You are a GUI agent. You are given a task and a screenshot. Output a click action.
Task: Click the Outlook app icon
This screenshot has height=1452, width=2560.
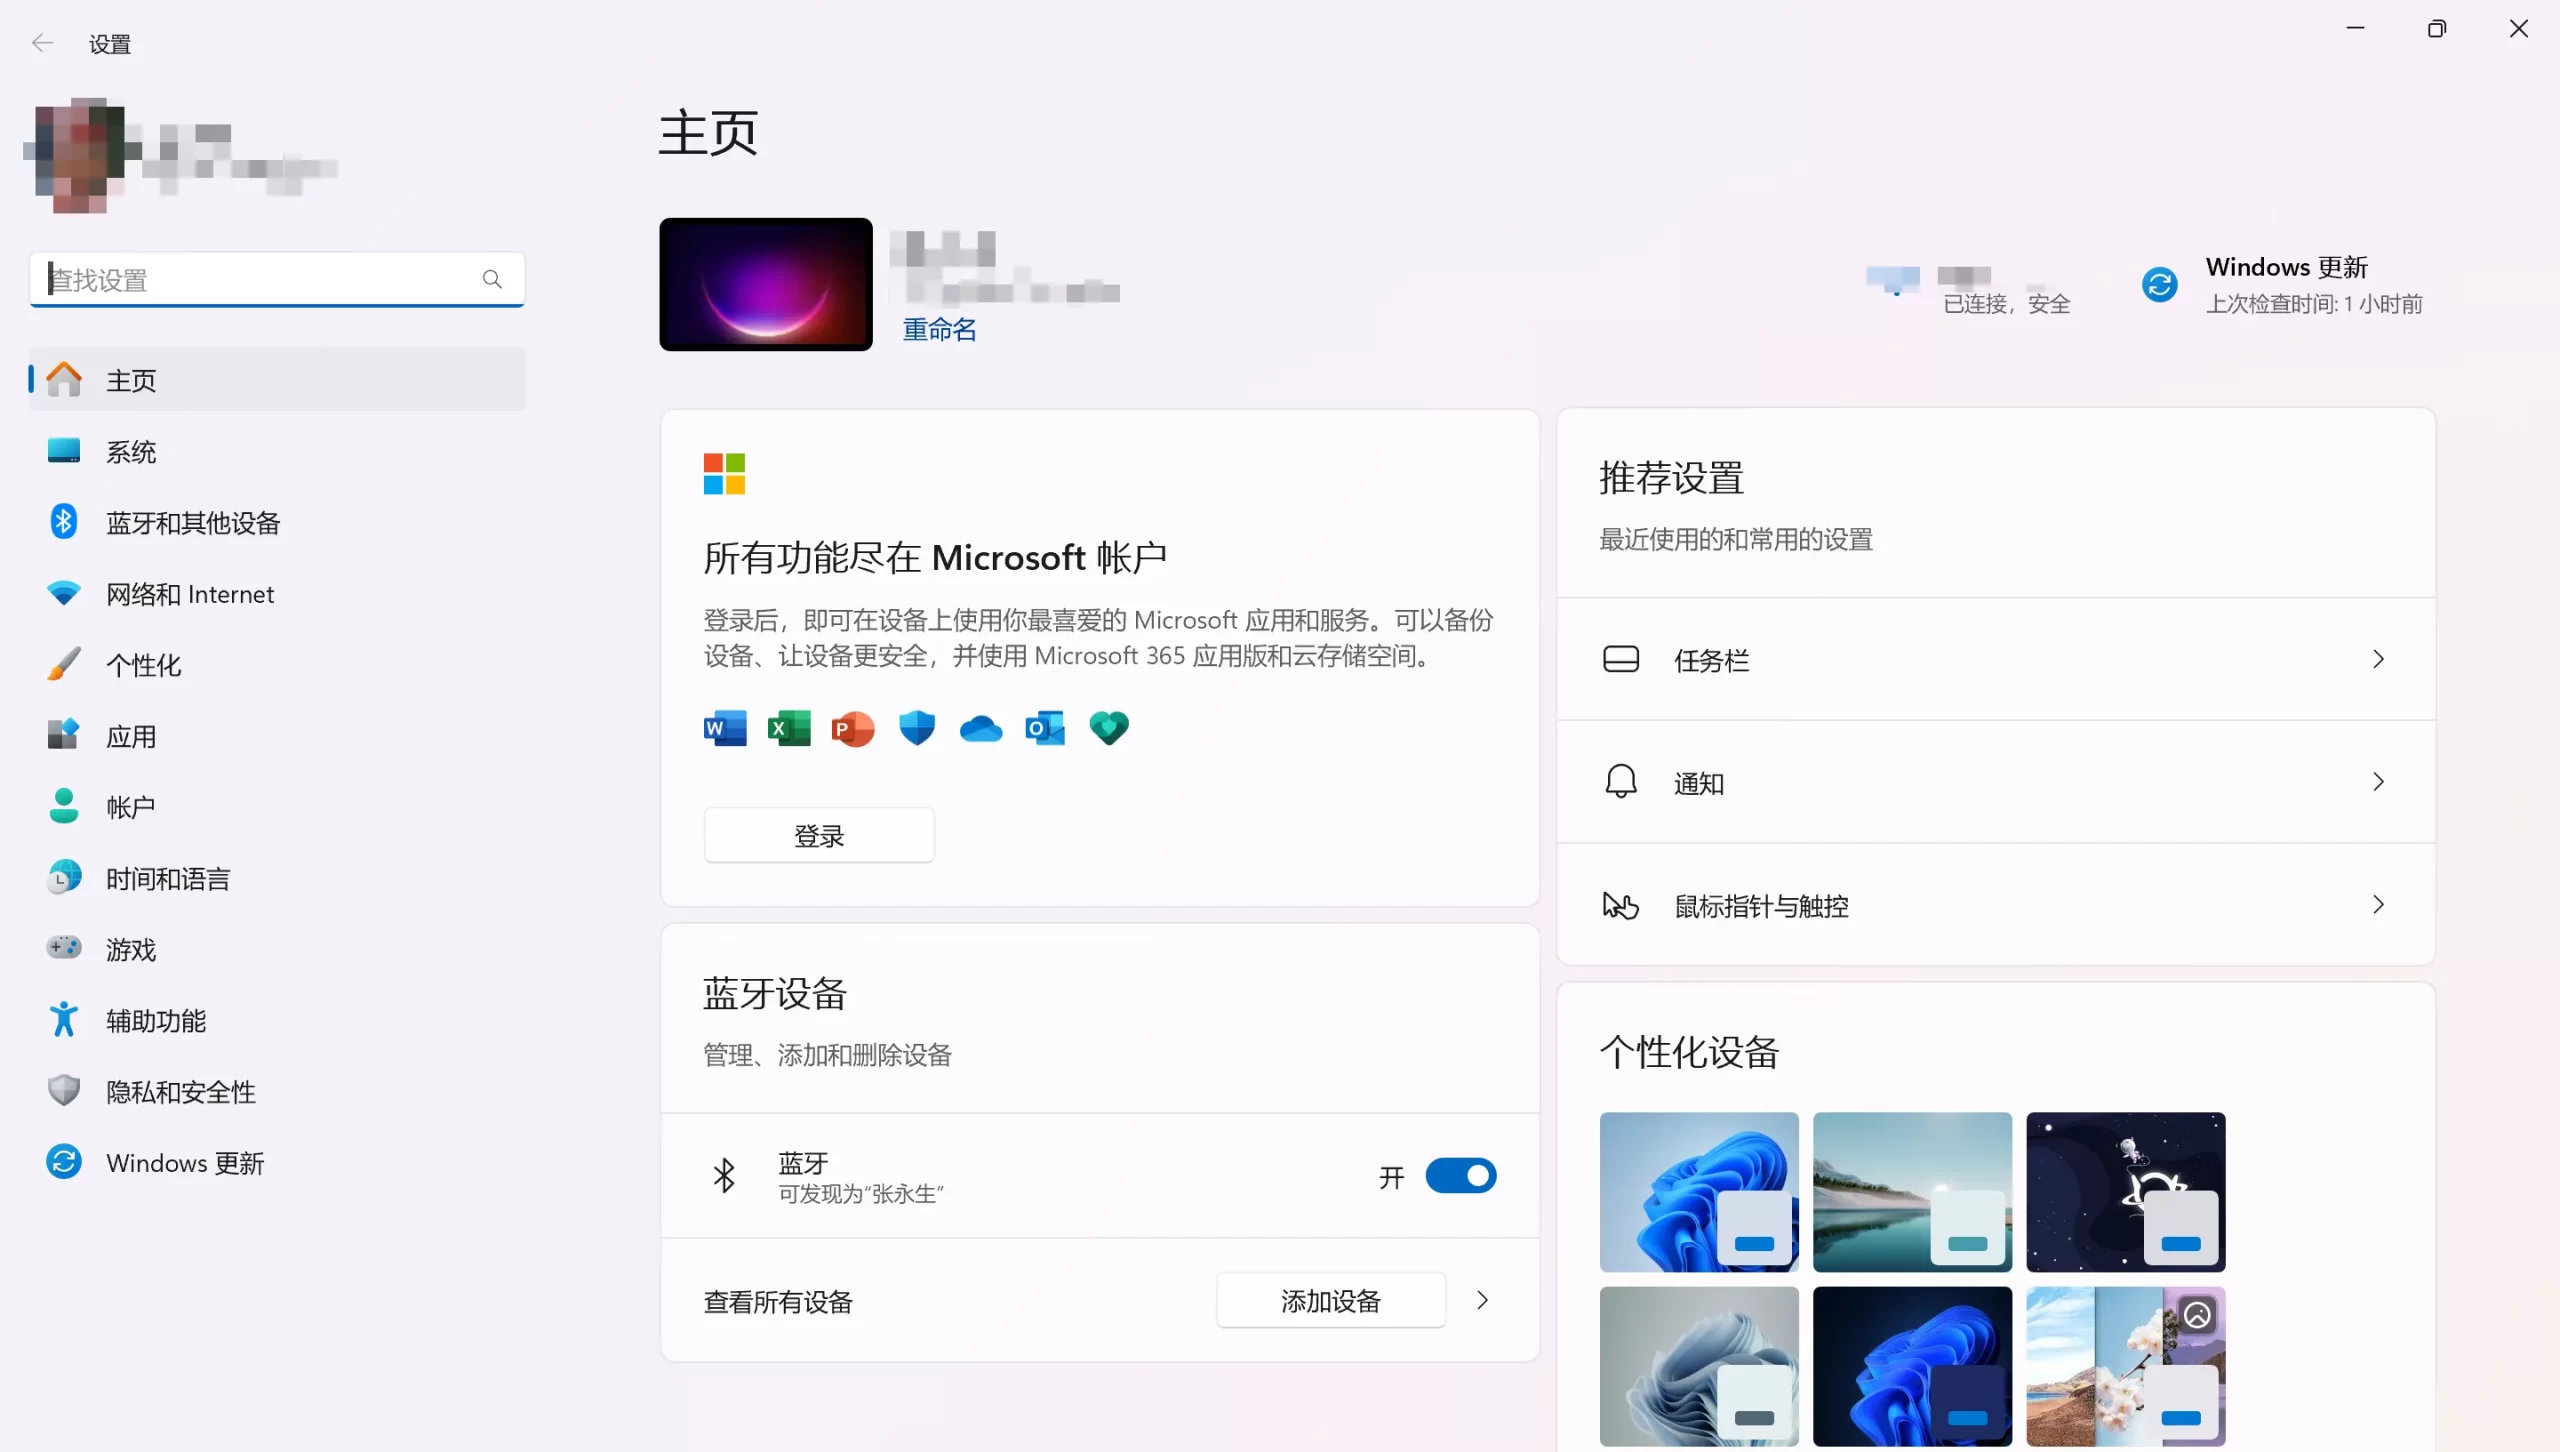(1045, 728)
